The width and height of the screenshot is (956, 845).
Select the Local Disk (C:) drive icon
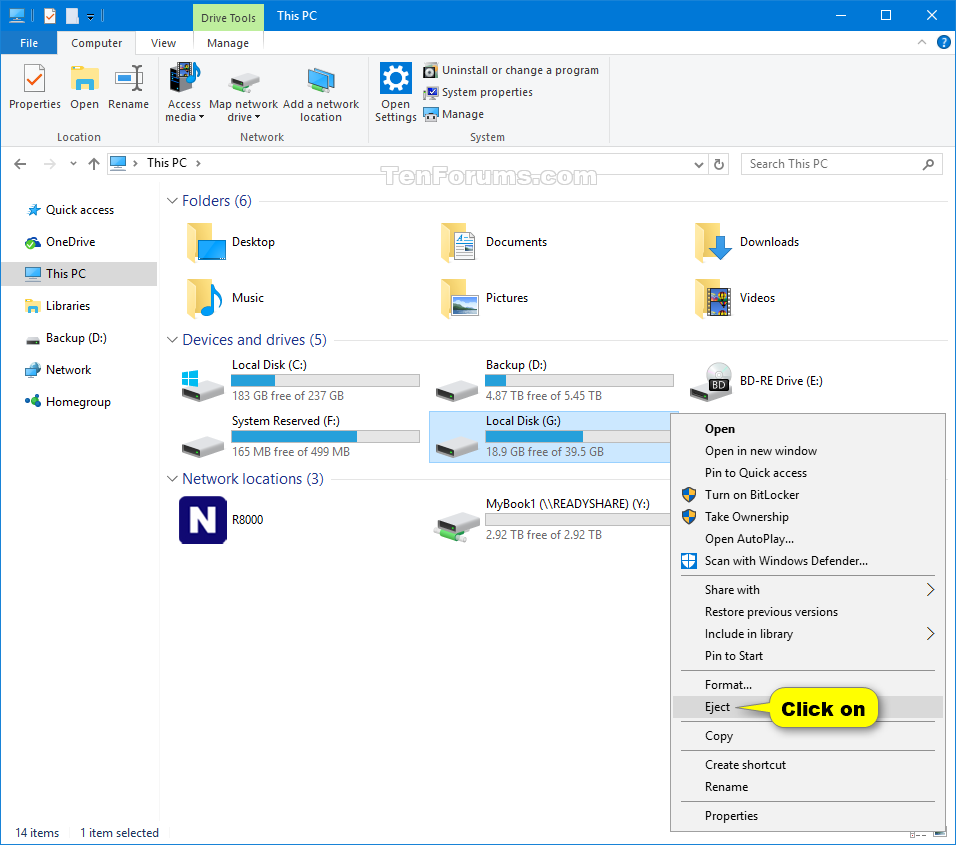202,385
